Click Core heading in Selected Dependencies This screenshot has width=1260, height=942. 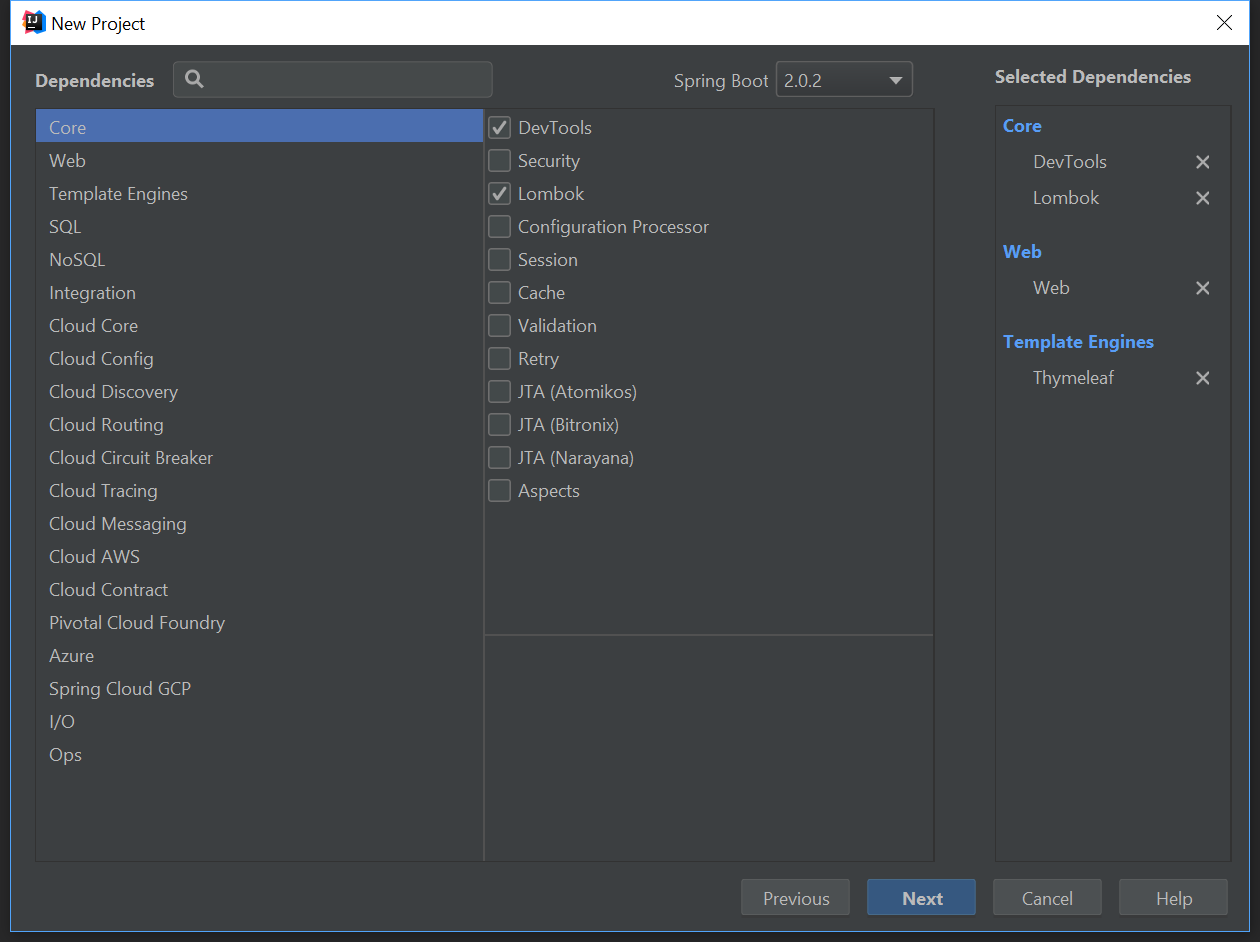pyautogui.click(x=1022, y=126)
